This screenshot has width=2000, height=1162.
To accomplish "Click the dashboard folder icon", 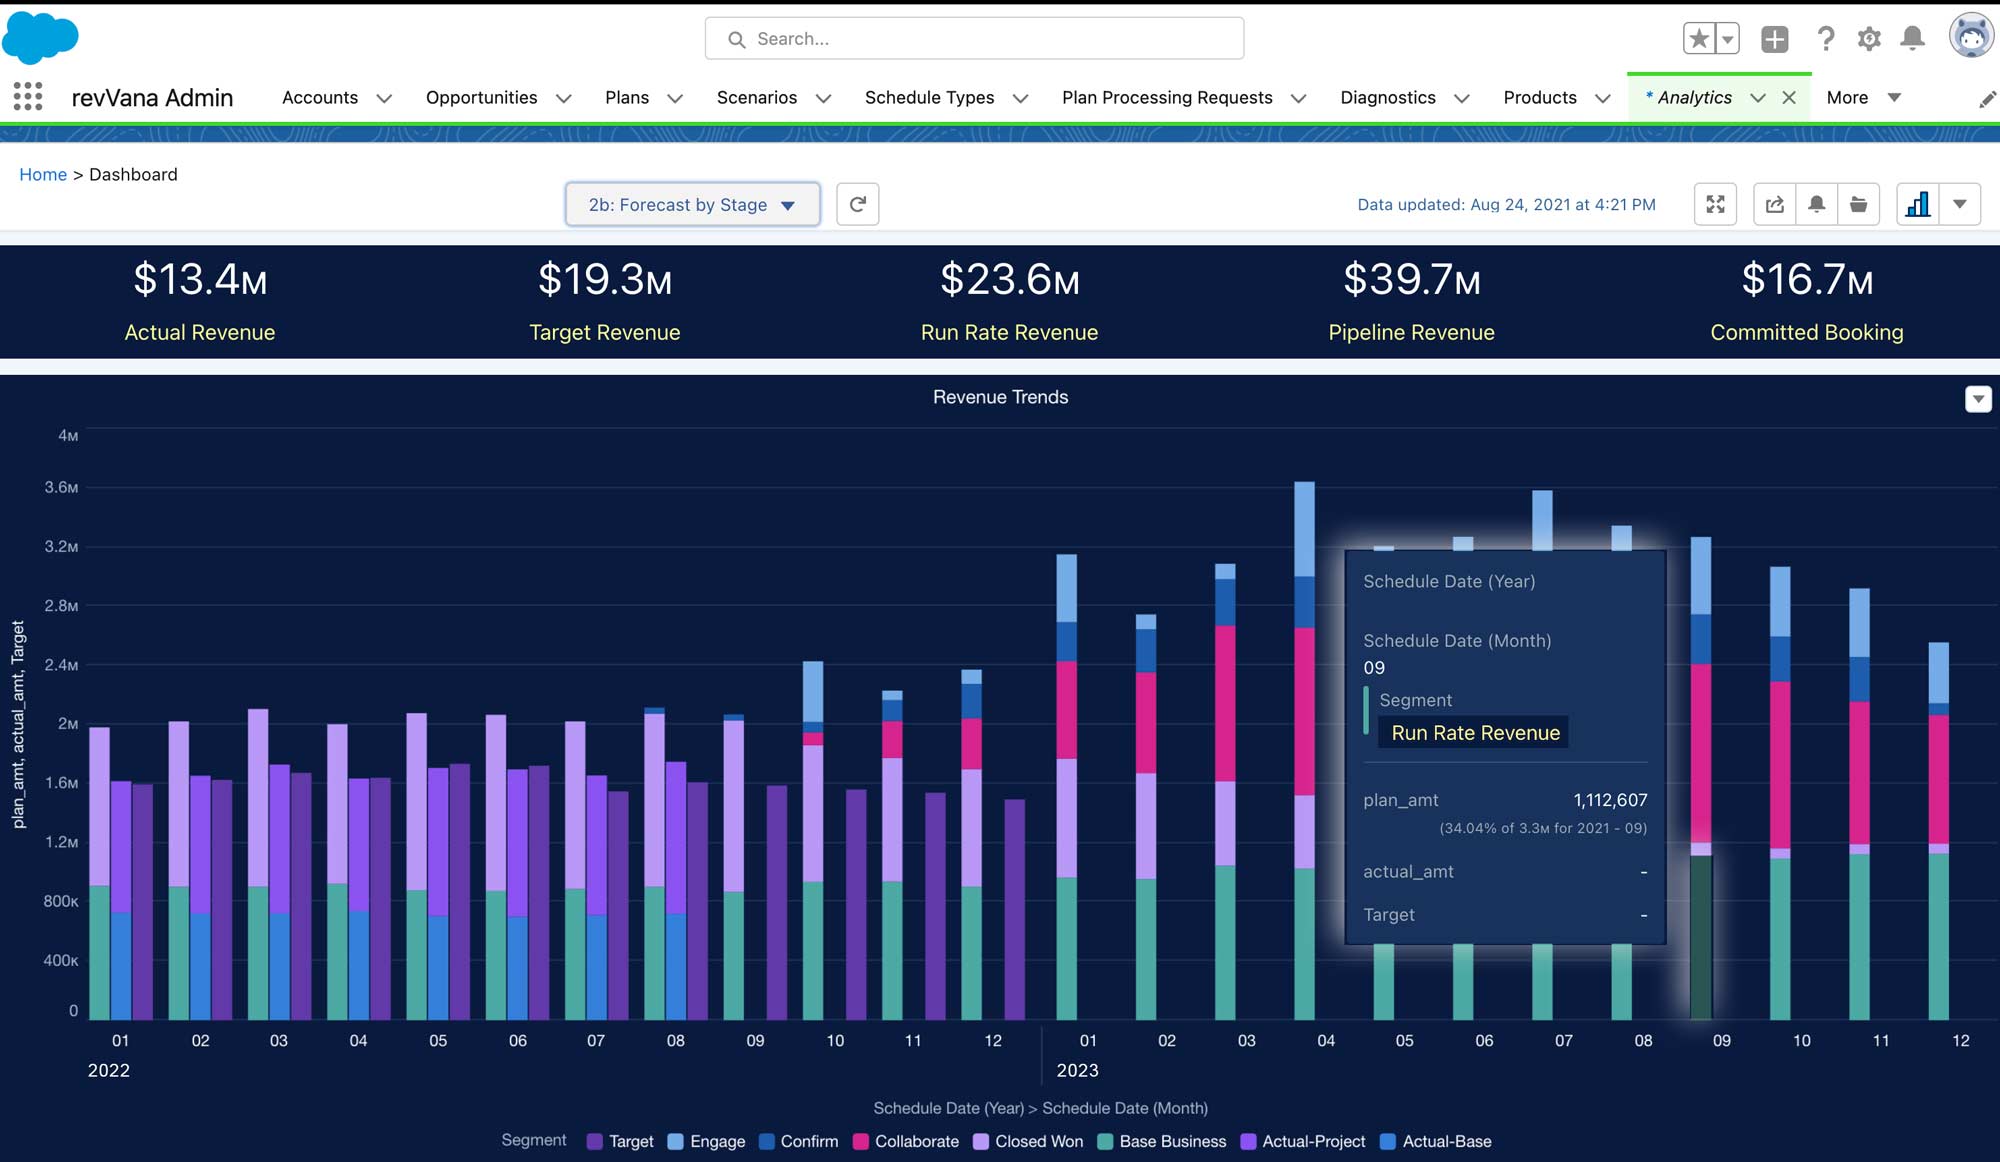I will (1859, 204).
